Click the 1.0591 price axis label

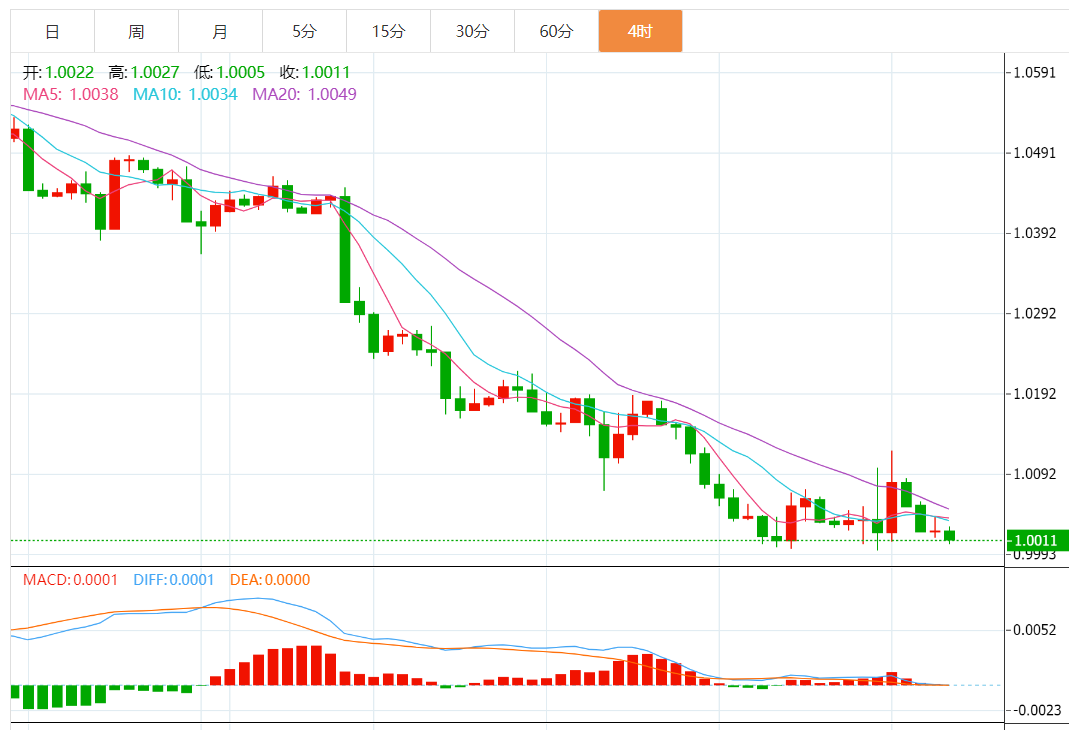coord(1035,73)
